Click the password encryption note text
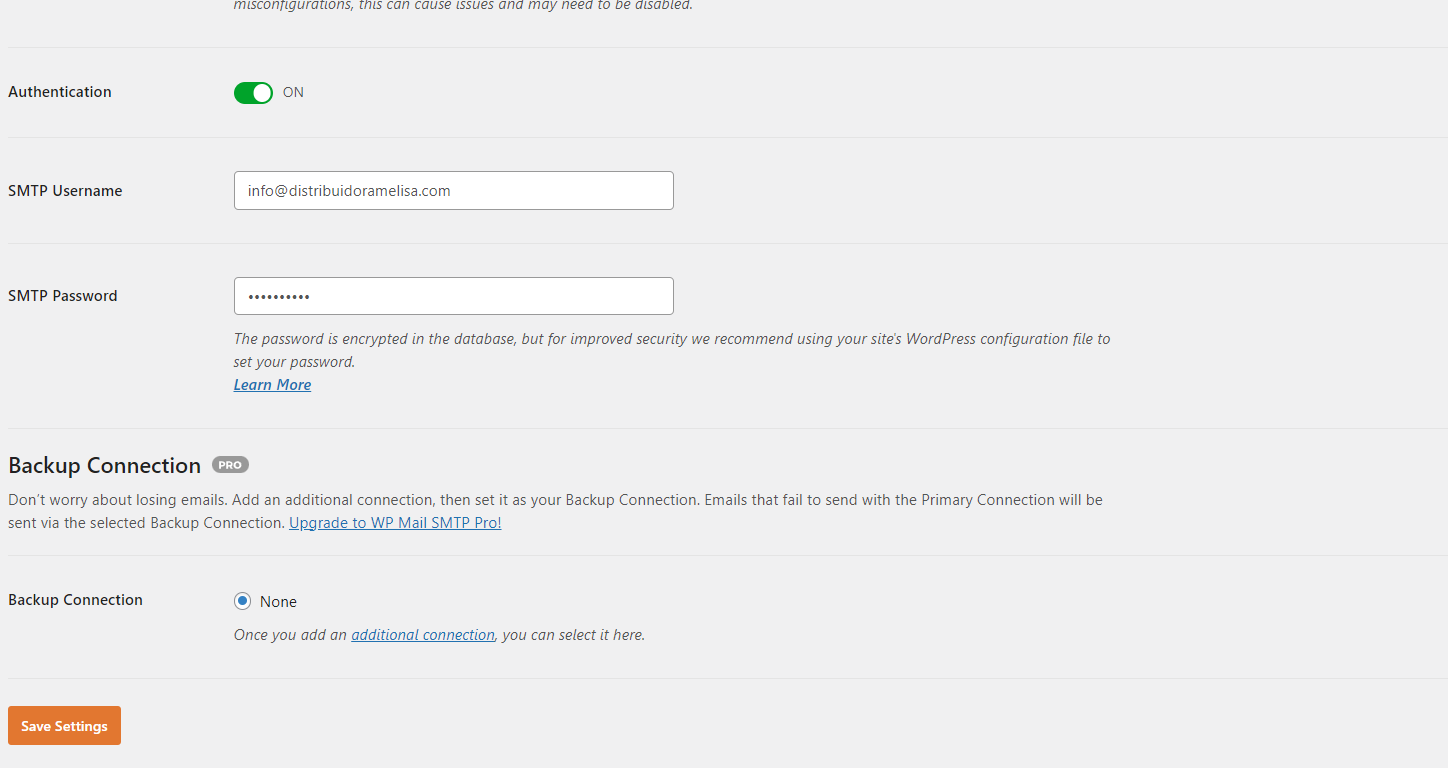The width and height of the screenshot is (1448, 768). 672,350
